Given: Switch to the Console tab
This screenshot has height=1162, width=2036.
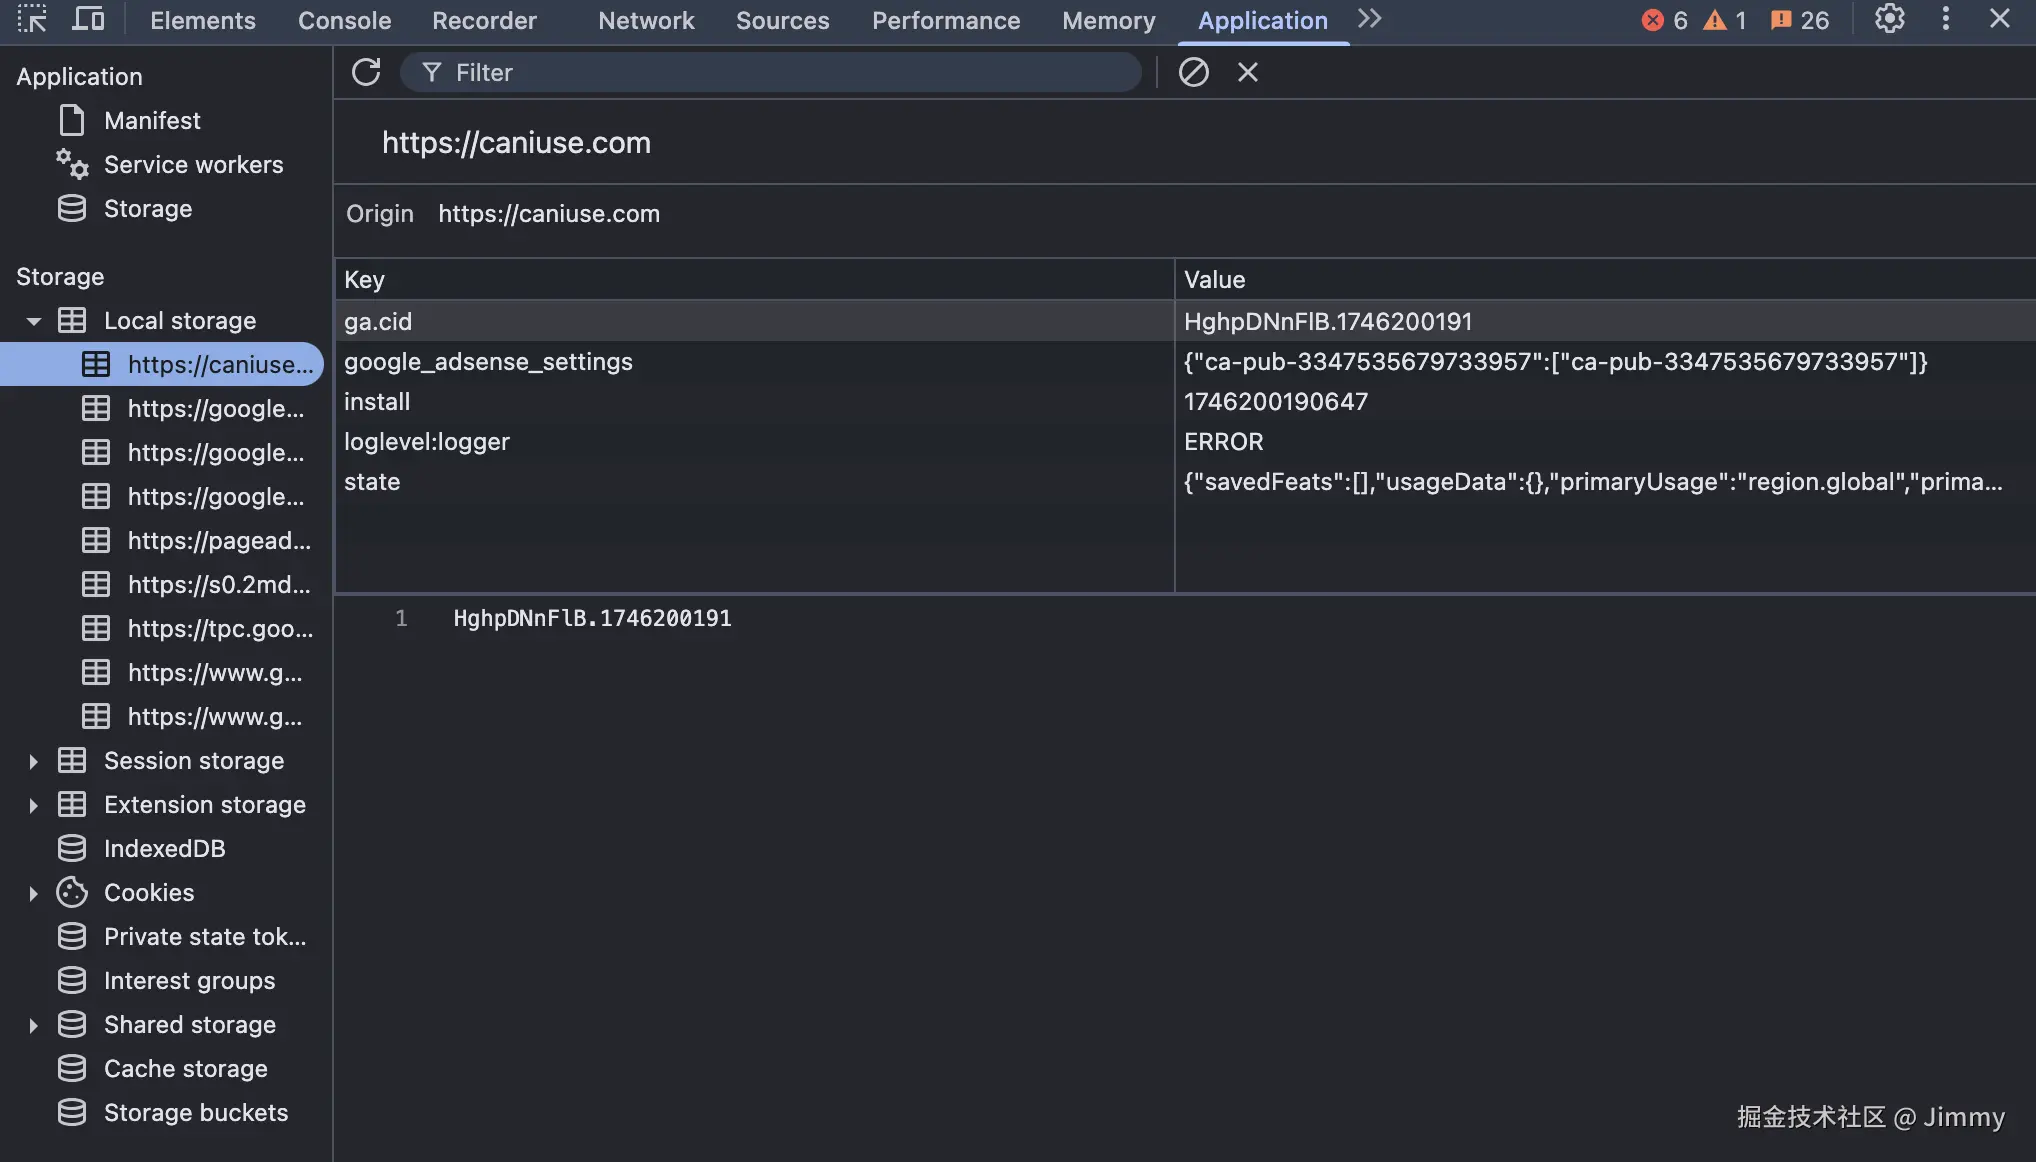Looking at the screenshot, I should 344,20.
